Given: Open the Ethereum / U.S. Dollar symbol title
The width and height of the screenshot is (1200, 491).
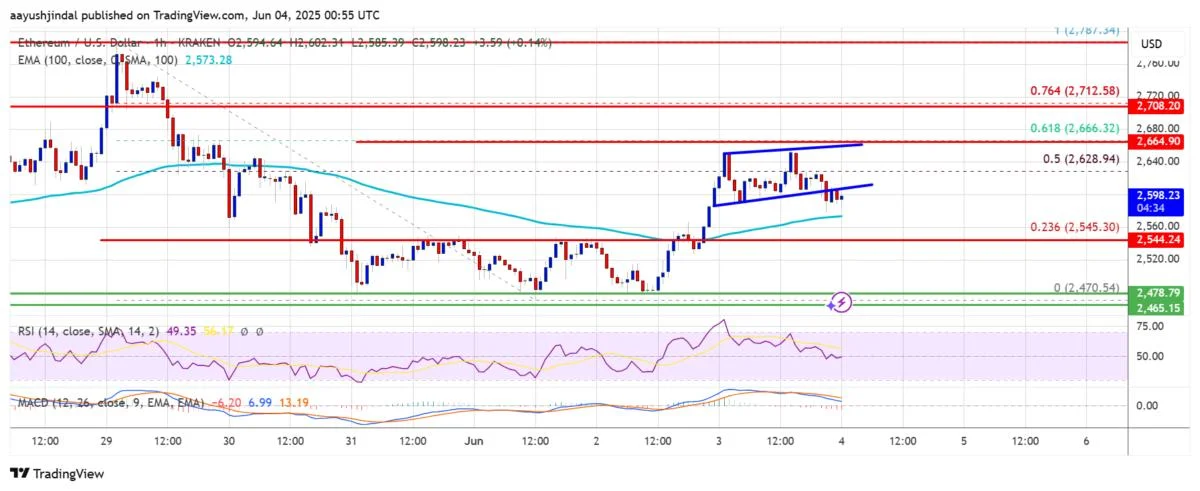Looking at the screenshot, I should [x=80, y=42].
